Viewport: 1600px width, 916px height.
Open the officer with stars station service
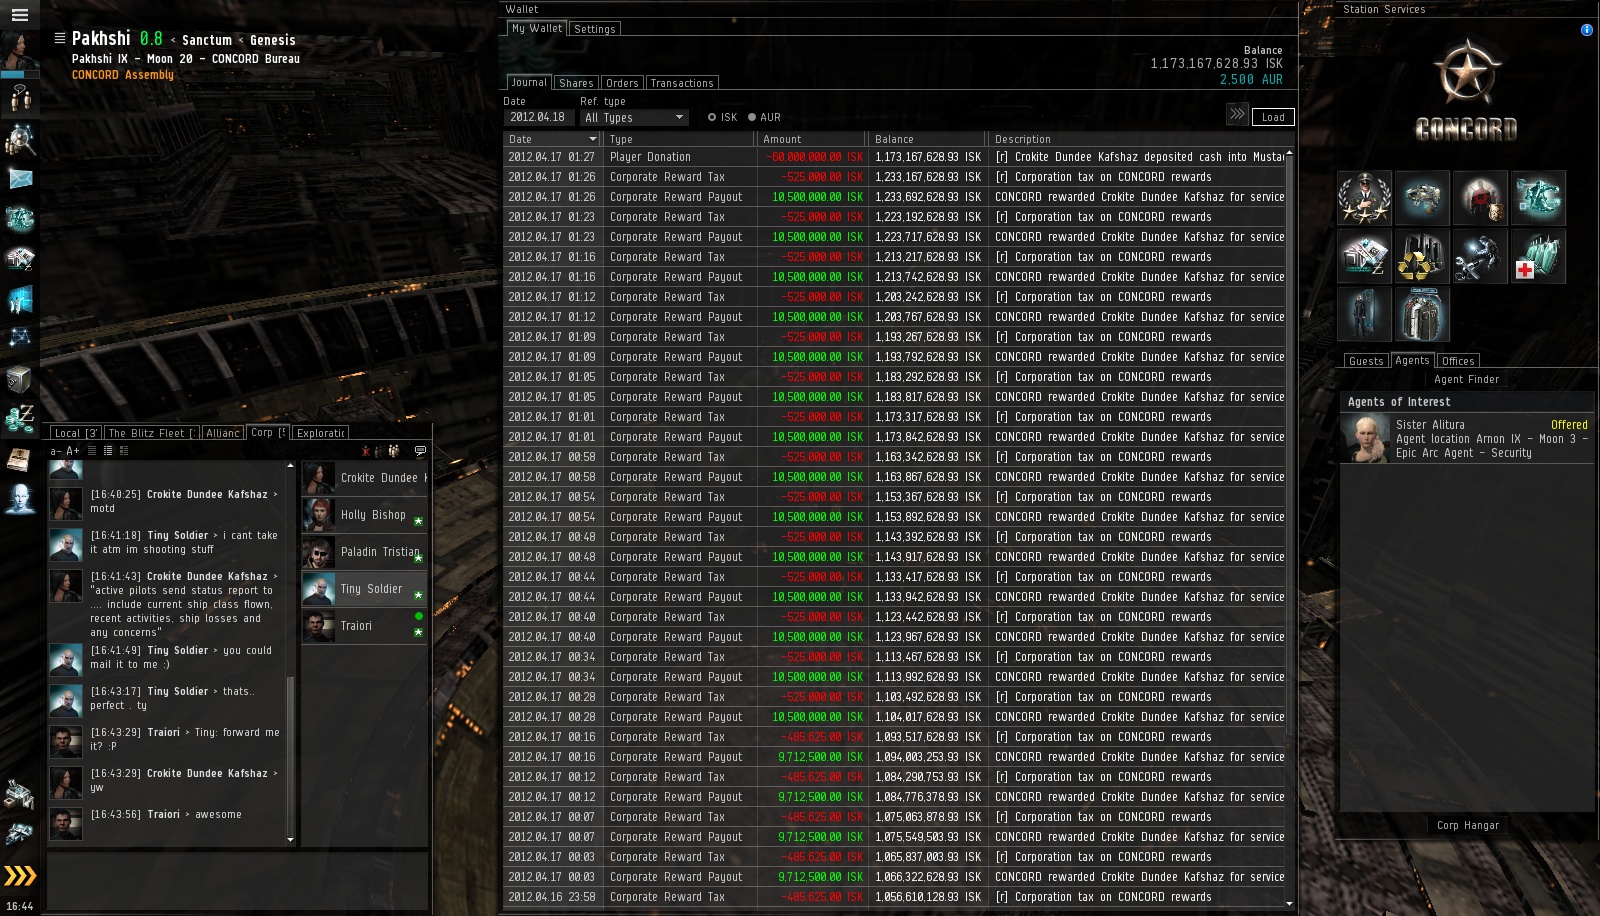click(1364, 197)
